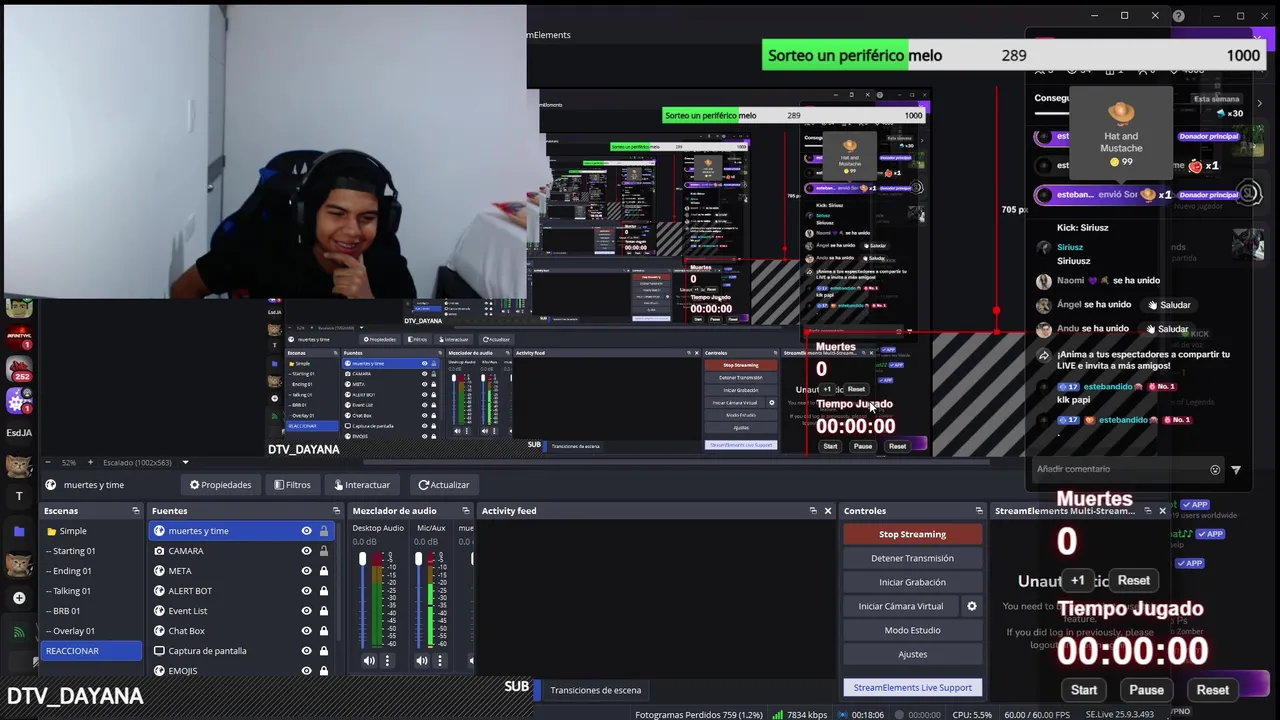Hide the Captura de pantalla source
The image size is (1280, 720).
[x=307, y=651]
